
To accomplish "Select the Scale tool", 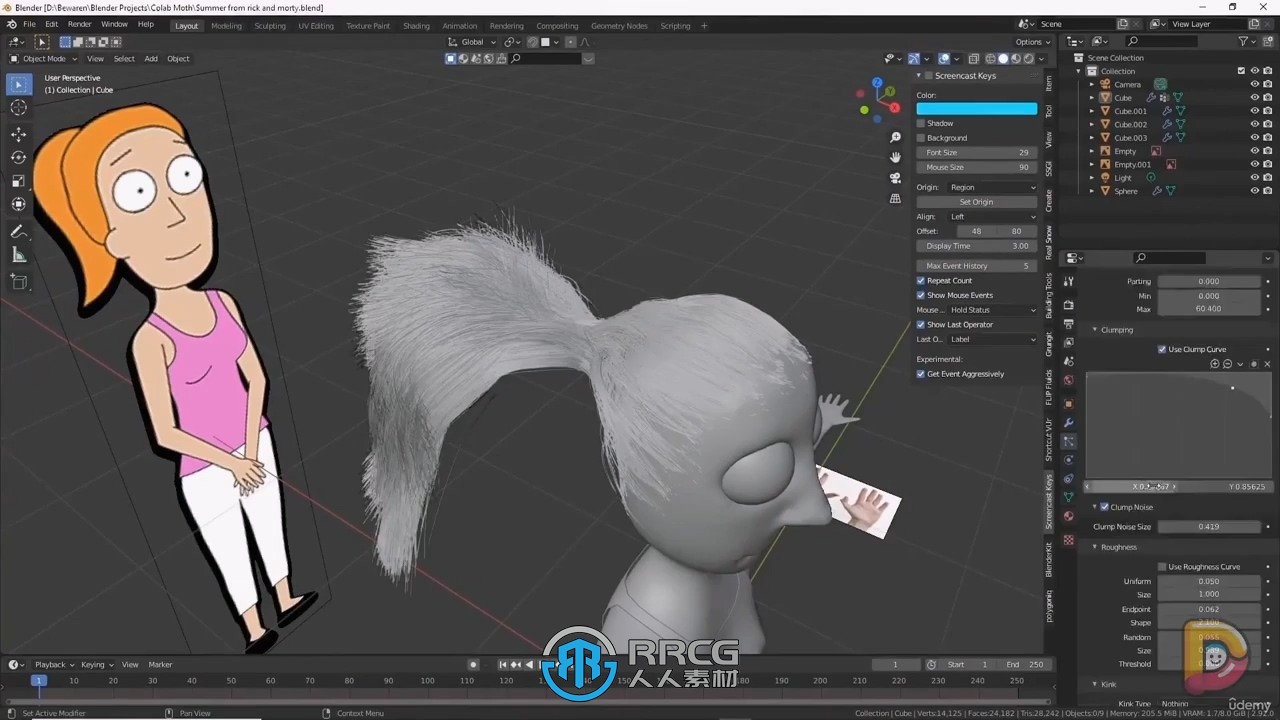I will click(x=19, y=181).
